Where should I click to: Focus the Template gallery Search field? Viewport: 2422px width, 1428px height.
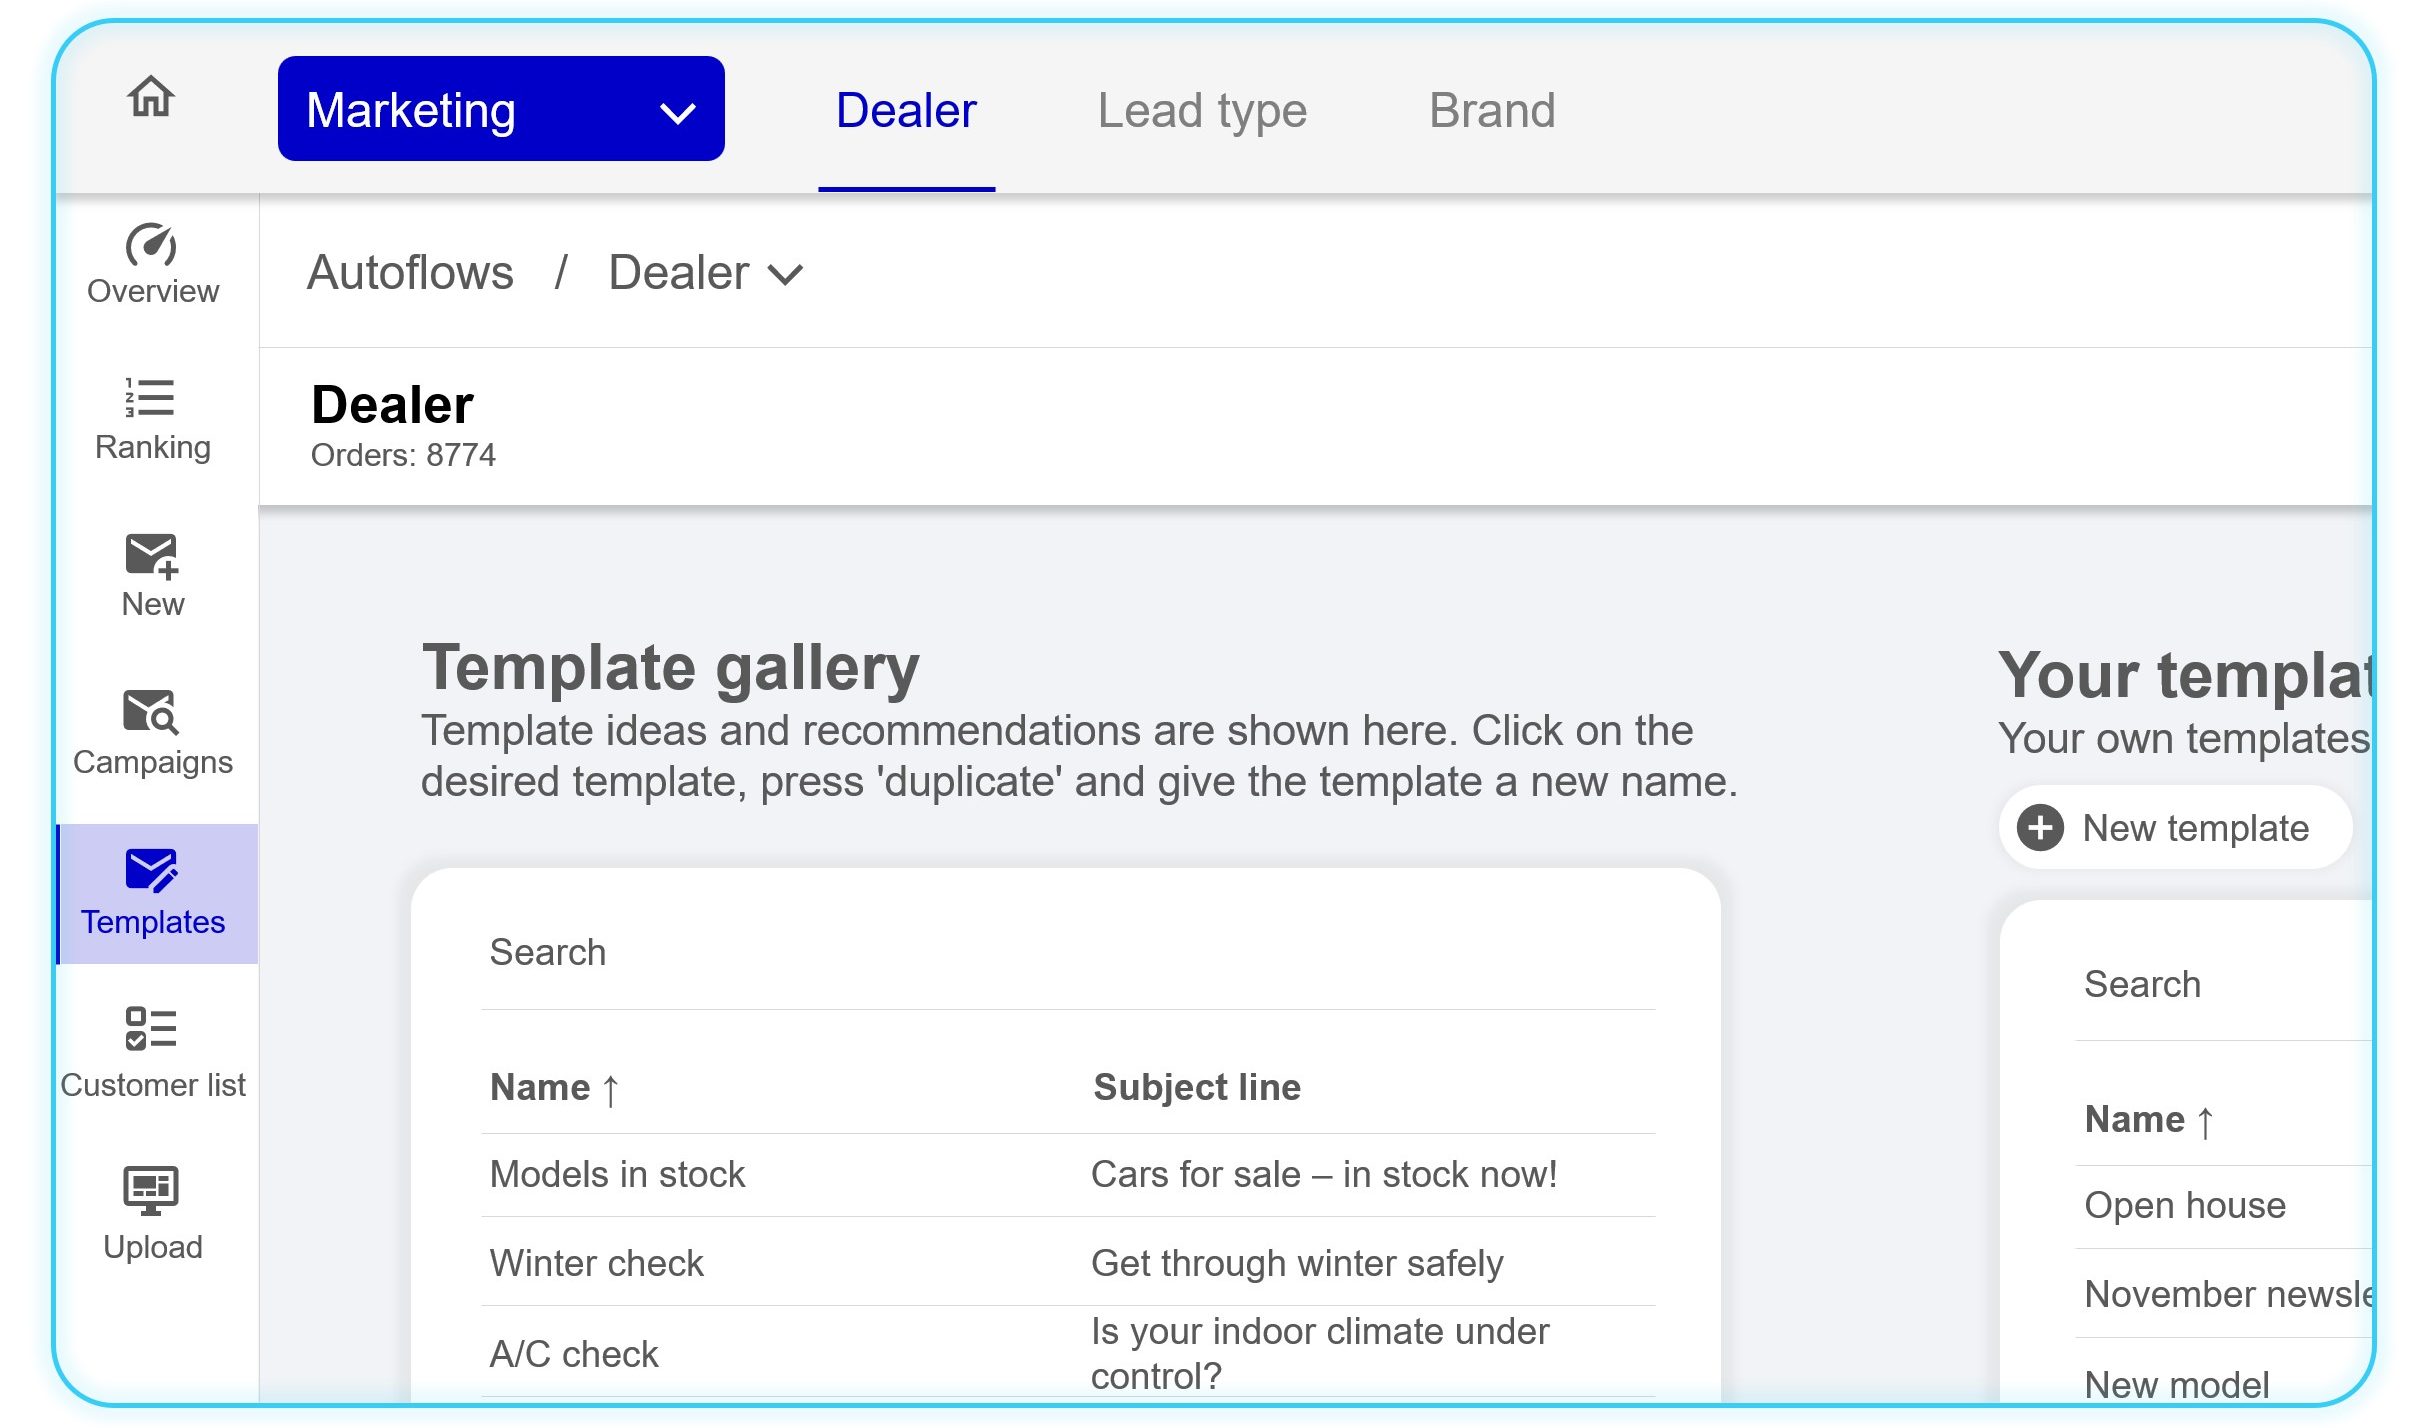tap(1068, 953)
